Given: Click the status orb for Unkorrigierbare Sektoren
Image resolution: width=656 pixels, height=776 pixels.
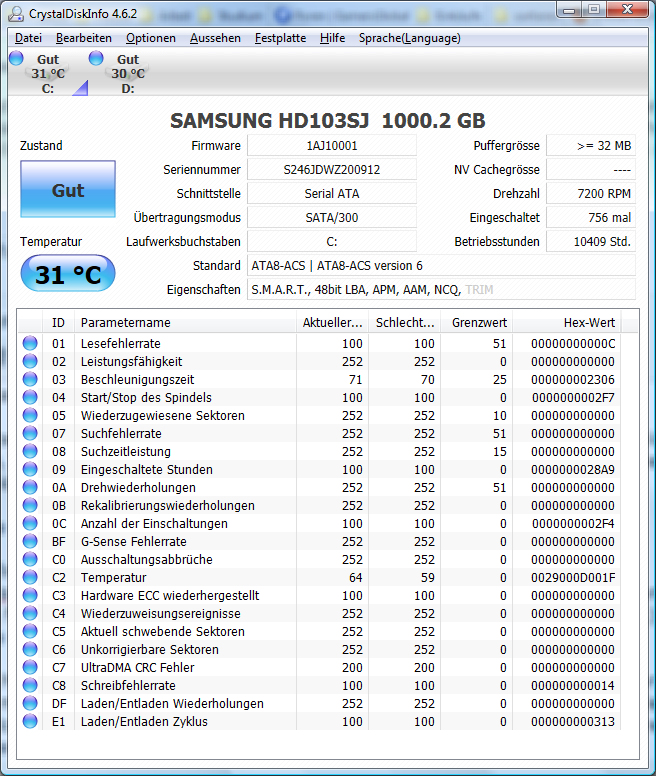Looking at the screenshot, I should click(30, 649).
